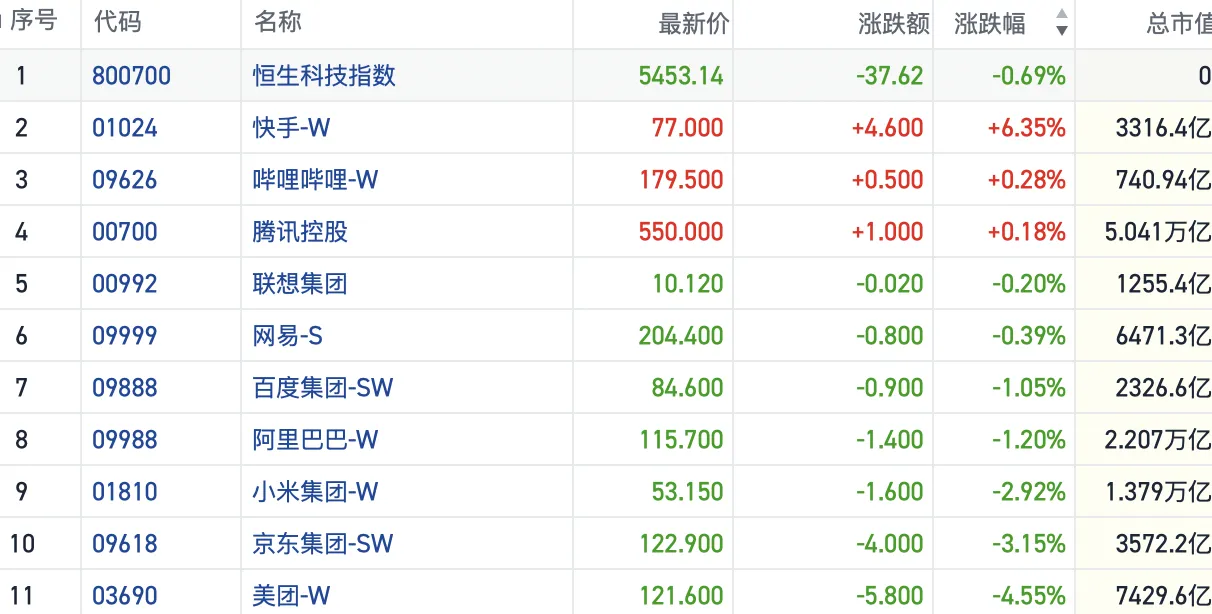Click the 美团-W stock name
1212x614 pixels.
291,596
